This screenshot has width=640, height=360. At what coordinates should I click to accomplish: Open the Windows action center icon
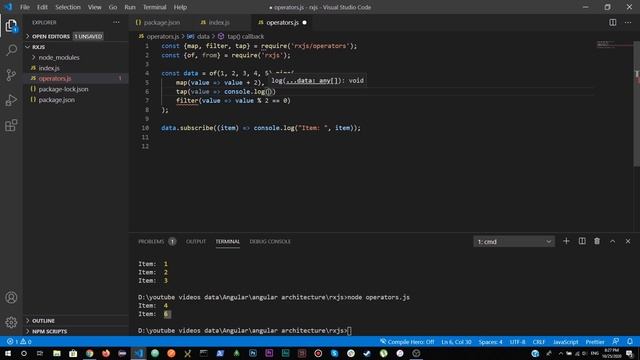pos(629,353)
